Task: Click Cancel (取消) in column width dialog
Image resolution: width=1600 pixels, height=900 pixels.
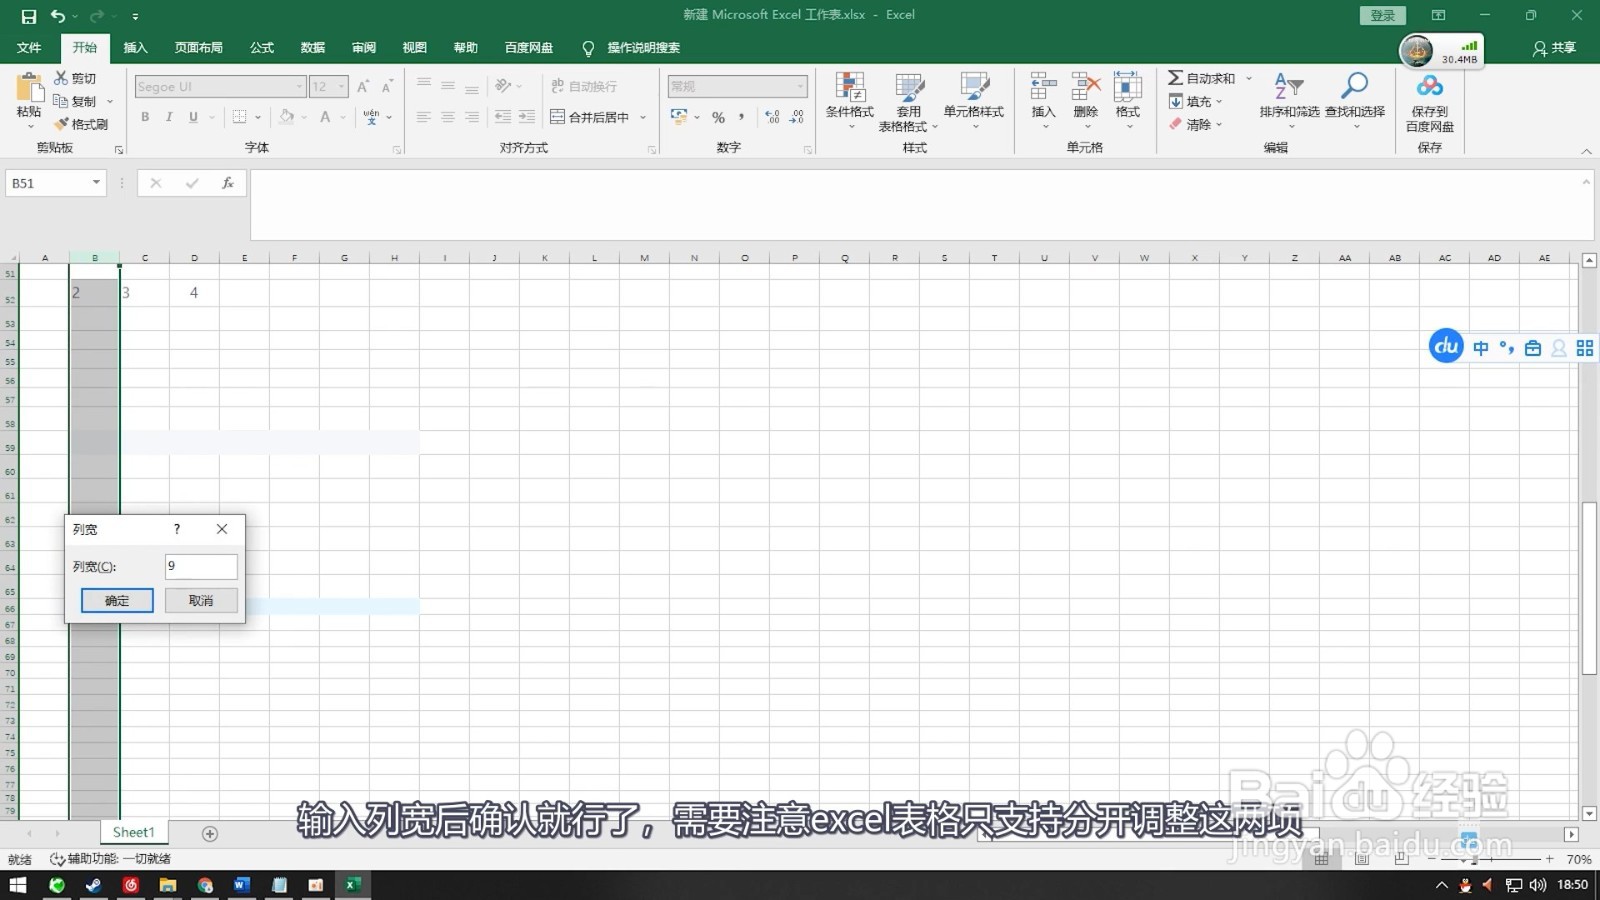Action: pos(201,600)
